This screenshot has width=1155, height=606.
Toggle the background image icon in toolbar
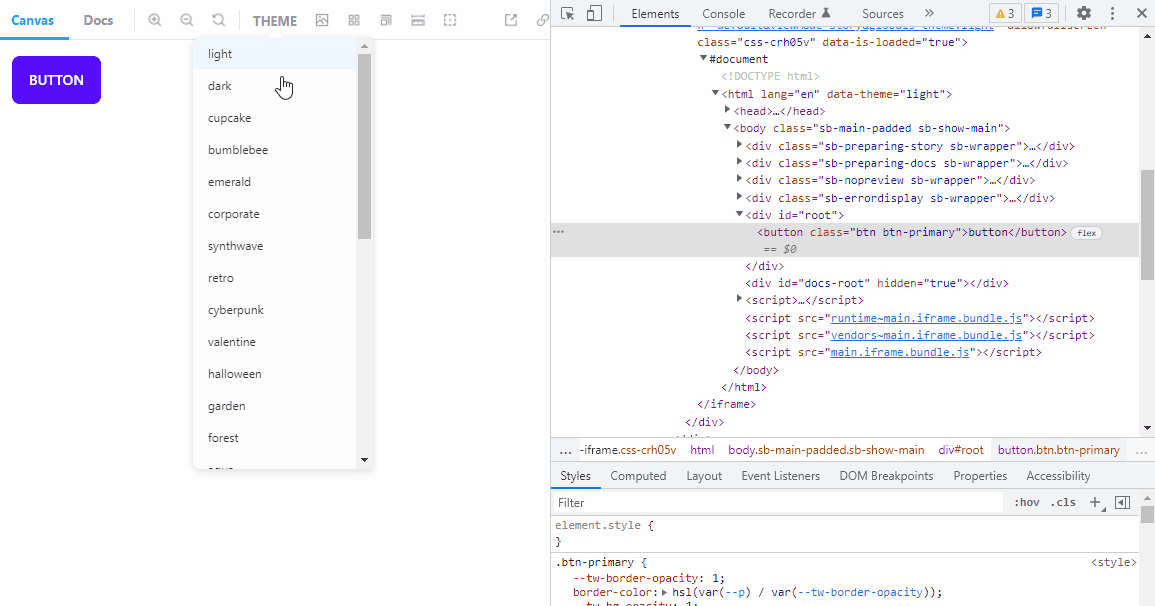click(322, 21)
